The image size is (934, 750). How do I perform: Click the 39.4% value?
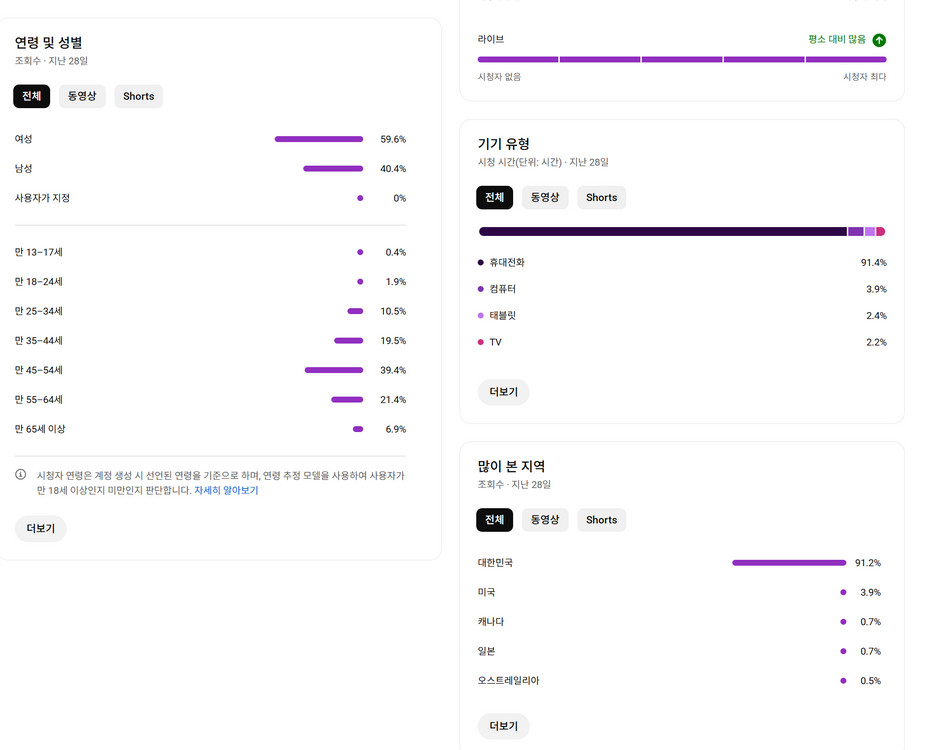point(393,370)
